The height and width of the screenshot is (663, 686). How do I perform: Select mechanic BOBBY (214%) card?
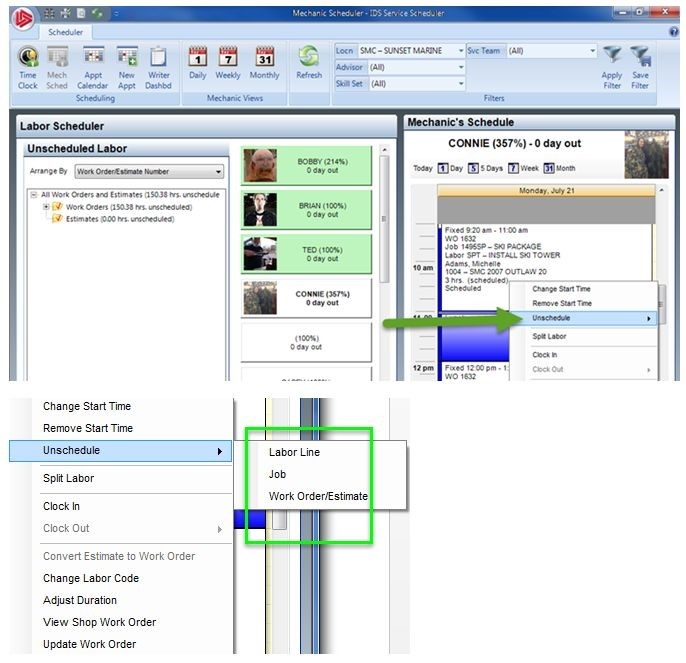pos(306,165)
